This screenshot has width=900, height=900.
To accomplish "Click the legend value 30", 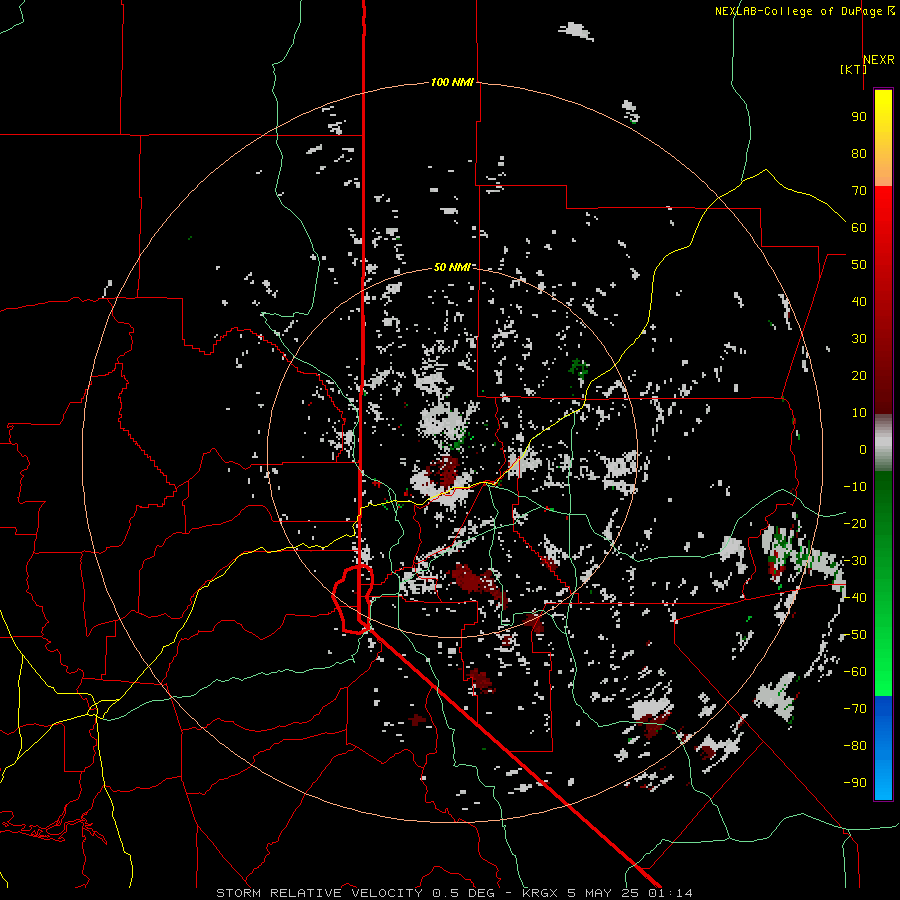I will click(859, 339).
